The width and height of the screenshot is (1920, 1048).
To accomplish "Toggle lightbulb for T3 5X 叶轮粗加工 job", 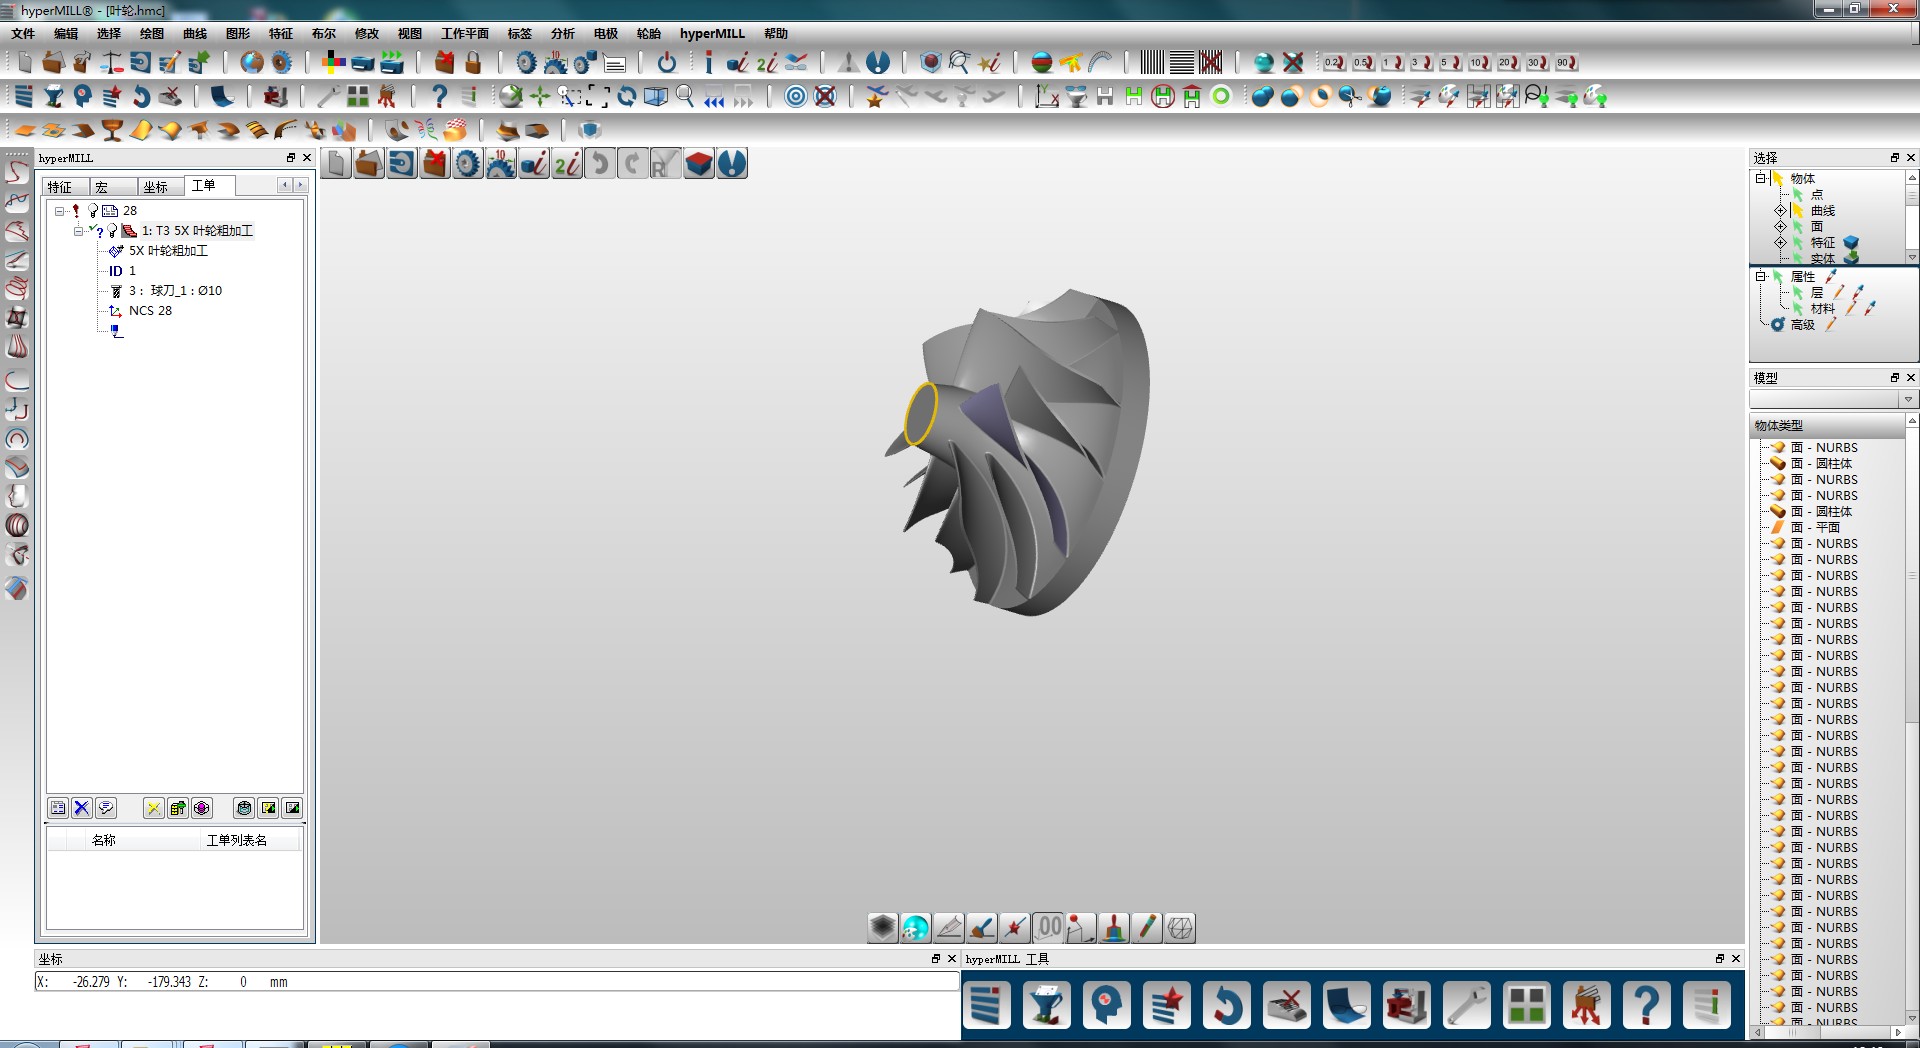I will [x=113, y=231].
